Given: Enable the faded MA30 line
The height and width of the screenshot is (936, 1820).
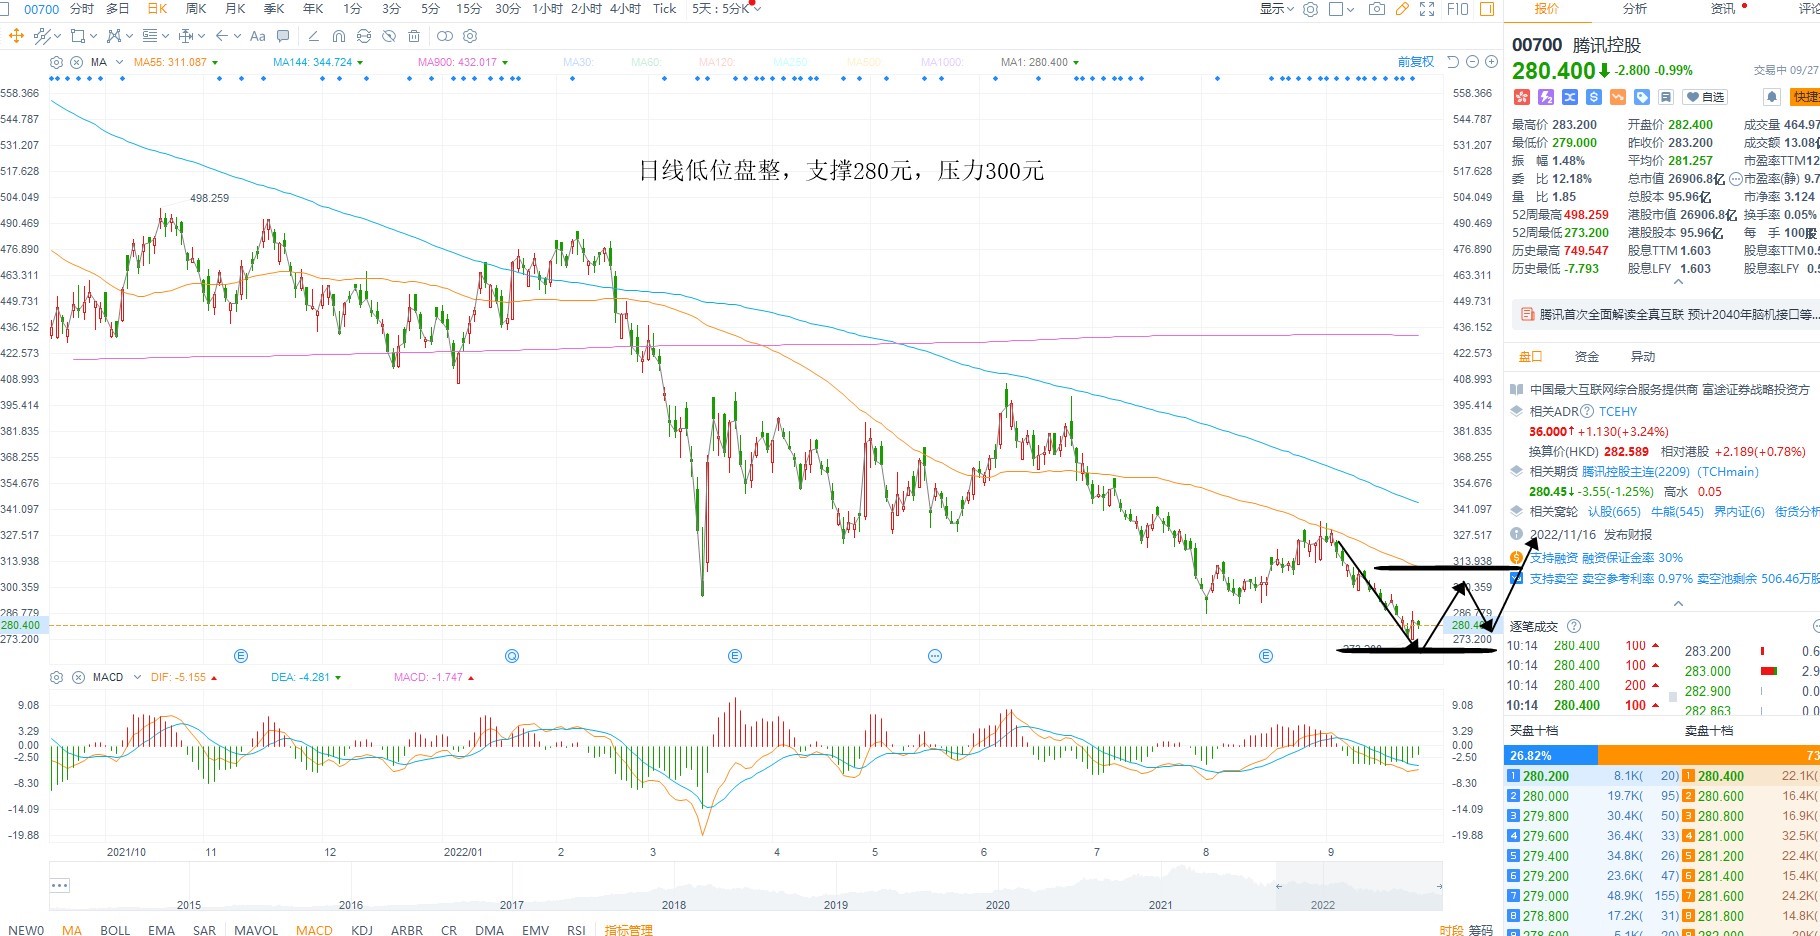Looking at the screenshot, I should click(x=578, y=62).
